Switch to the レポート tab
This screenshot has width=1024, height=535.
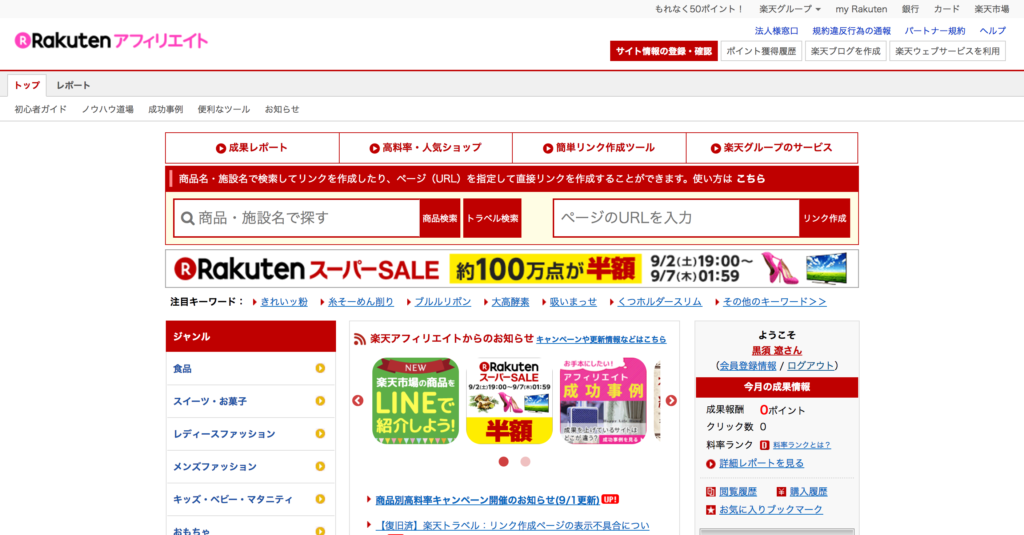[73, 86]
